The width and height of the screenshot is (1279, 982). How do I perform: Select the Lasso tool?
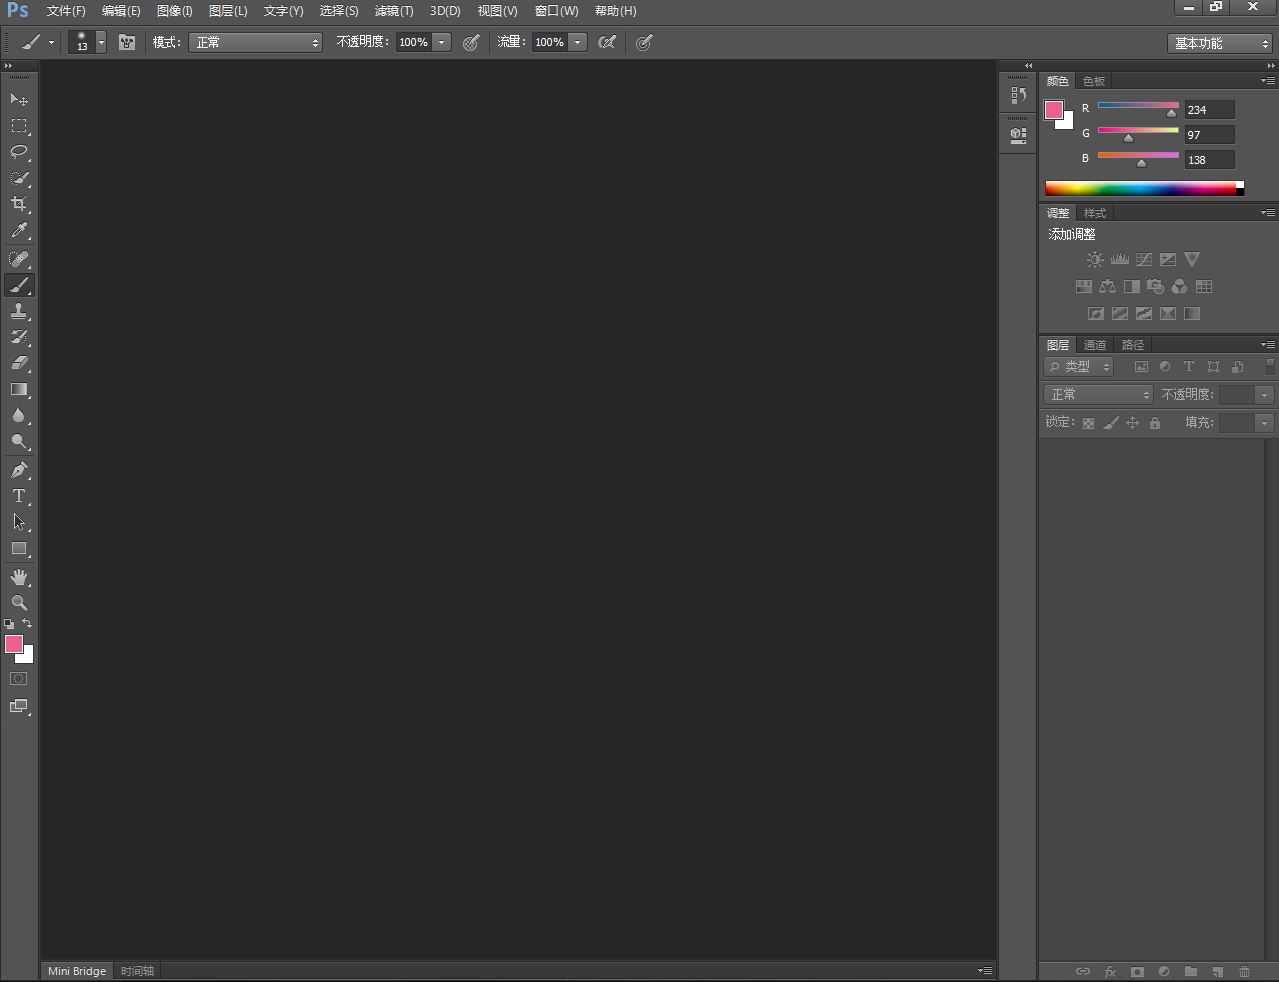click(19, 152)
